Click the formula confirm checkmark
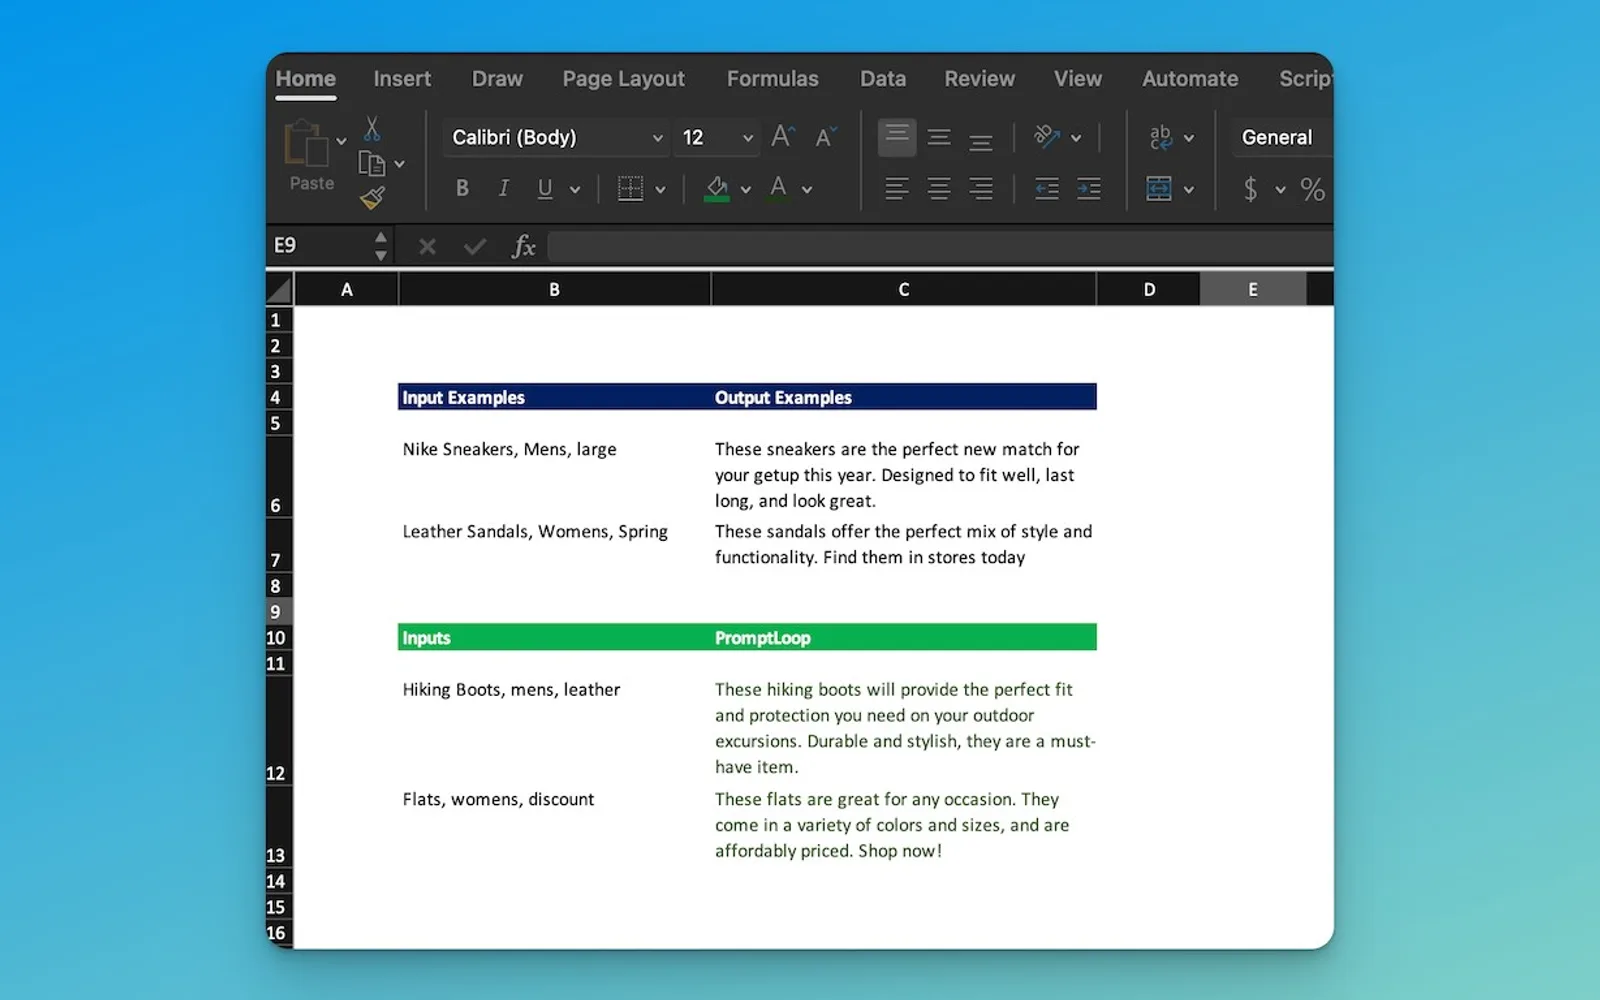 coord(475,246)
